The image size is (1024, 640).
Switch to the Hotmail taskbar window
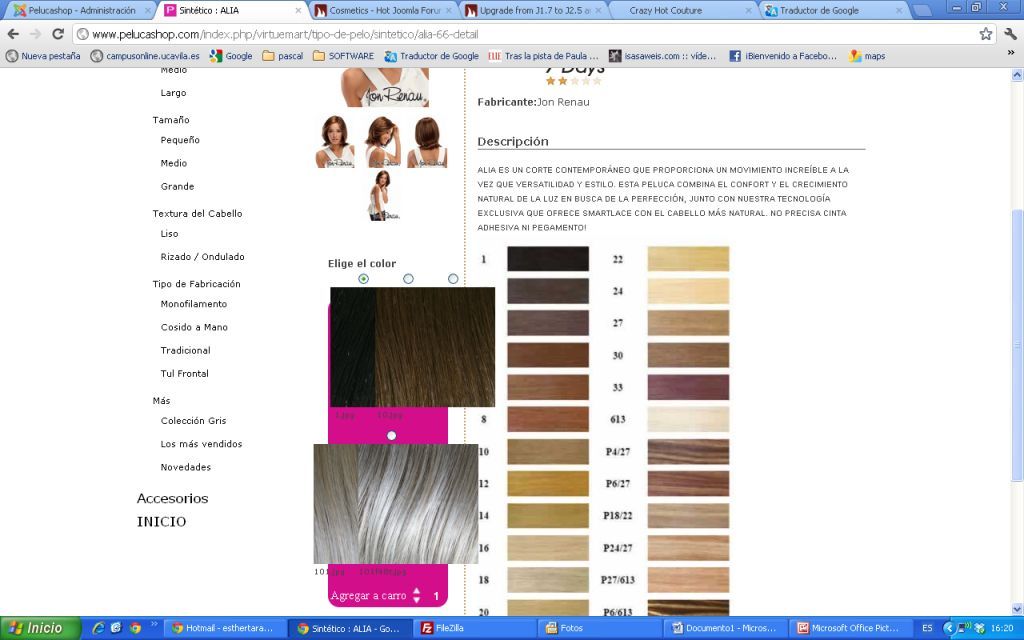click(224, 628)
